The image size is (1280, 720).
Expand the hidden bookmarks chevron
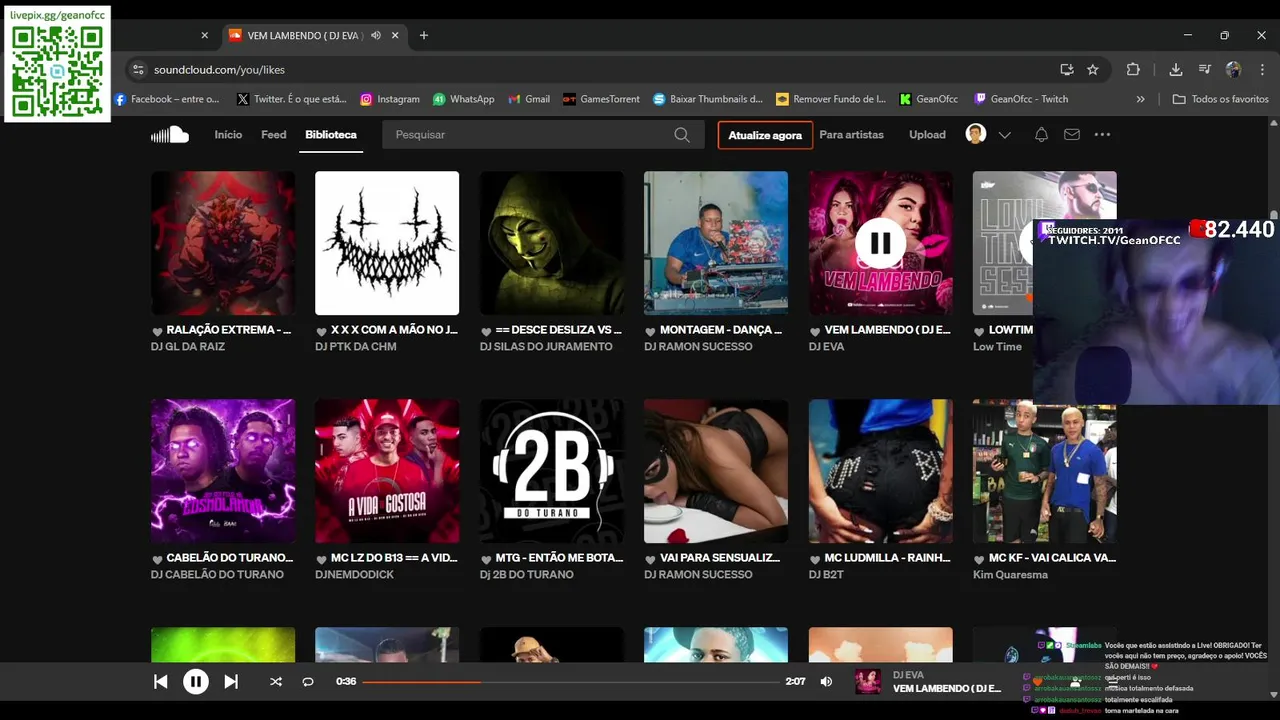click(1141, 99)
